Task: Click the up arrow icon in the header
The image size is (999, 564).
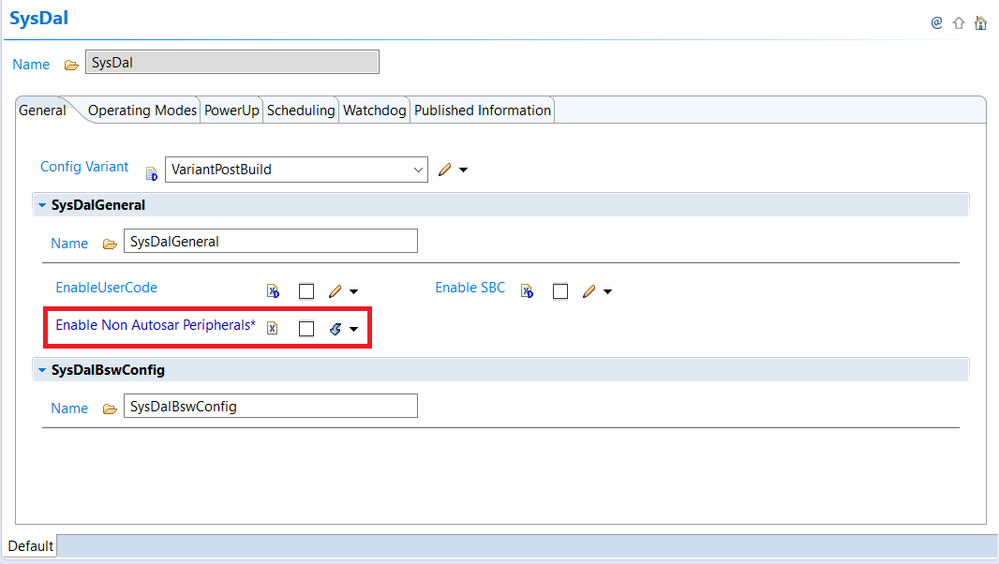Action: (958, 22)
